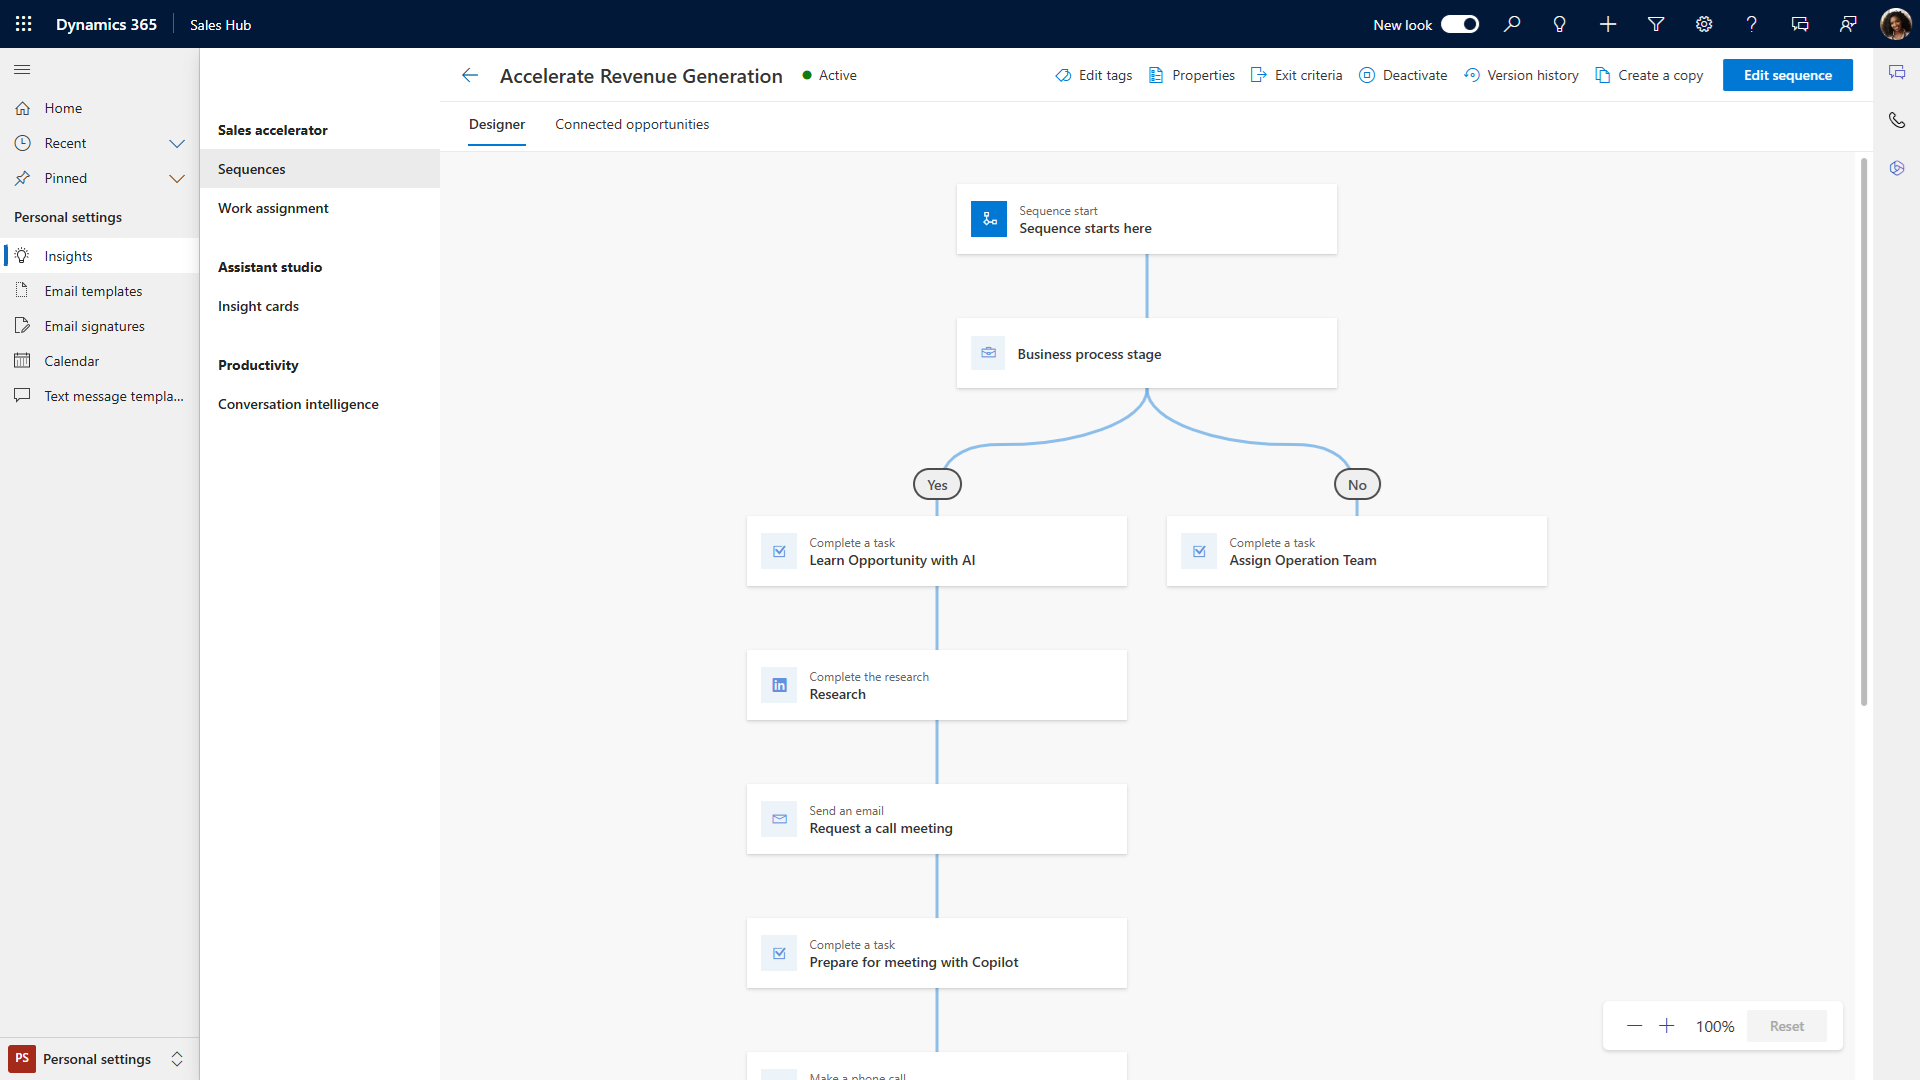The image size is (1920, 1080).
Task: Switch to the Connected opportunities tab
Action: coord(631,124)
